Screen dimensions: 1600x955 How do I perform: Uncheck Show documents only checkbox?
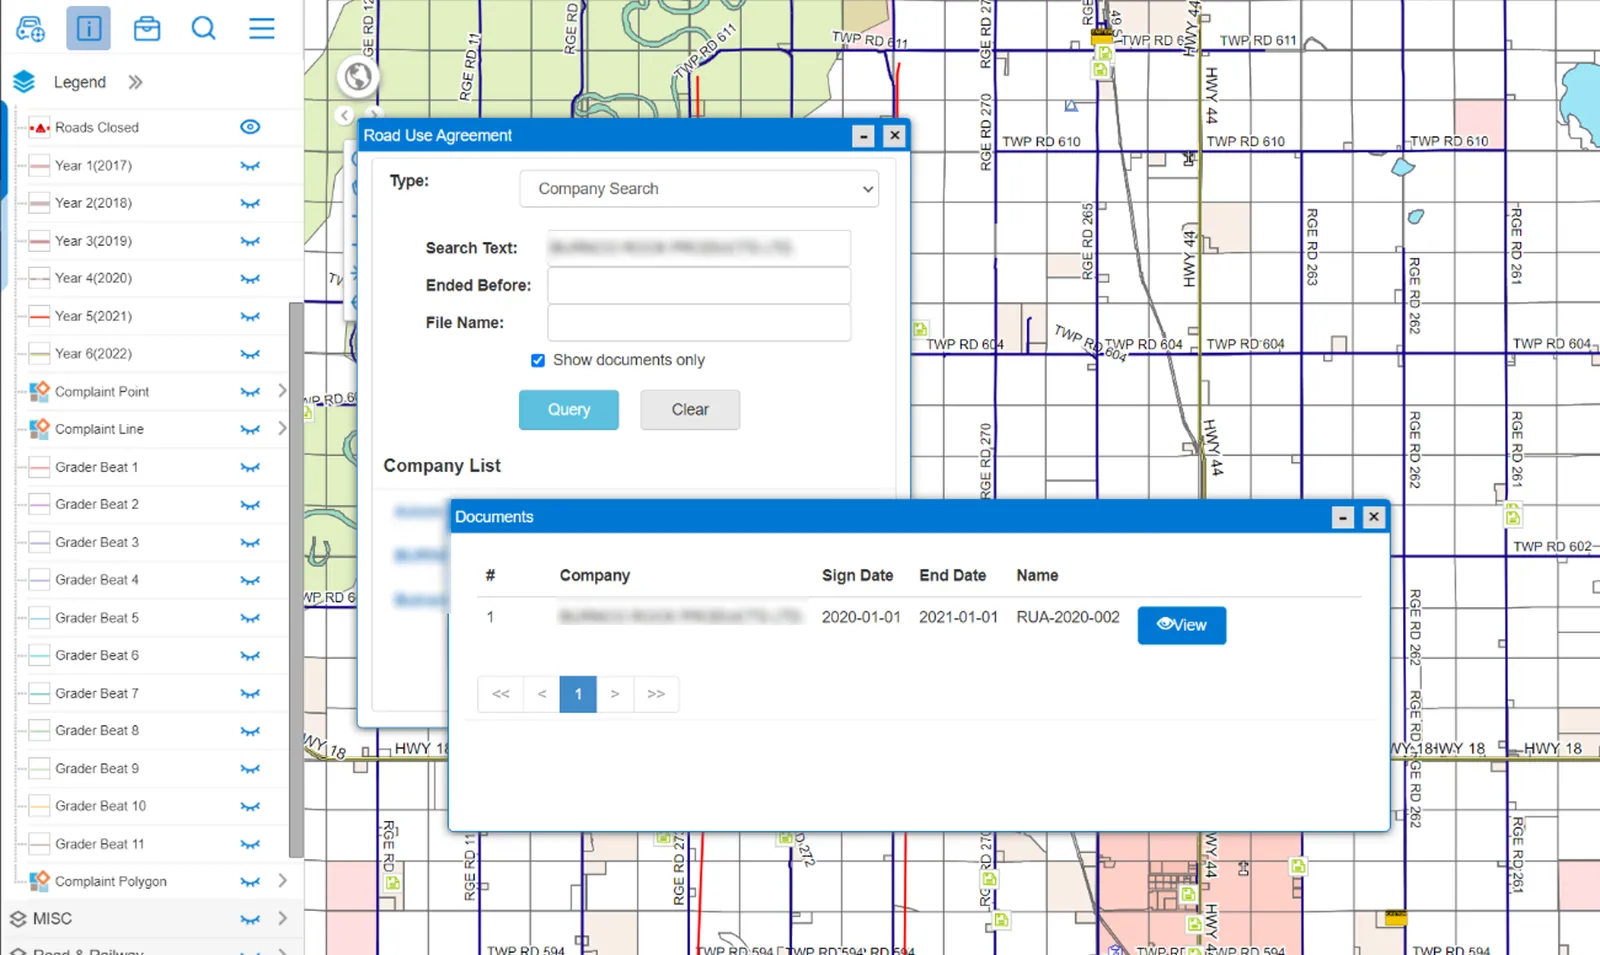[x=538, y=360]
